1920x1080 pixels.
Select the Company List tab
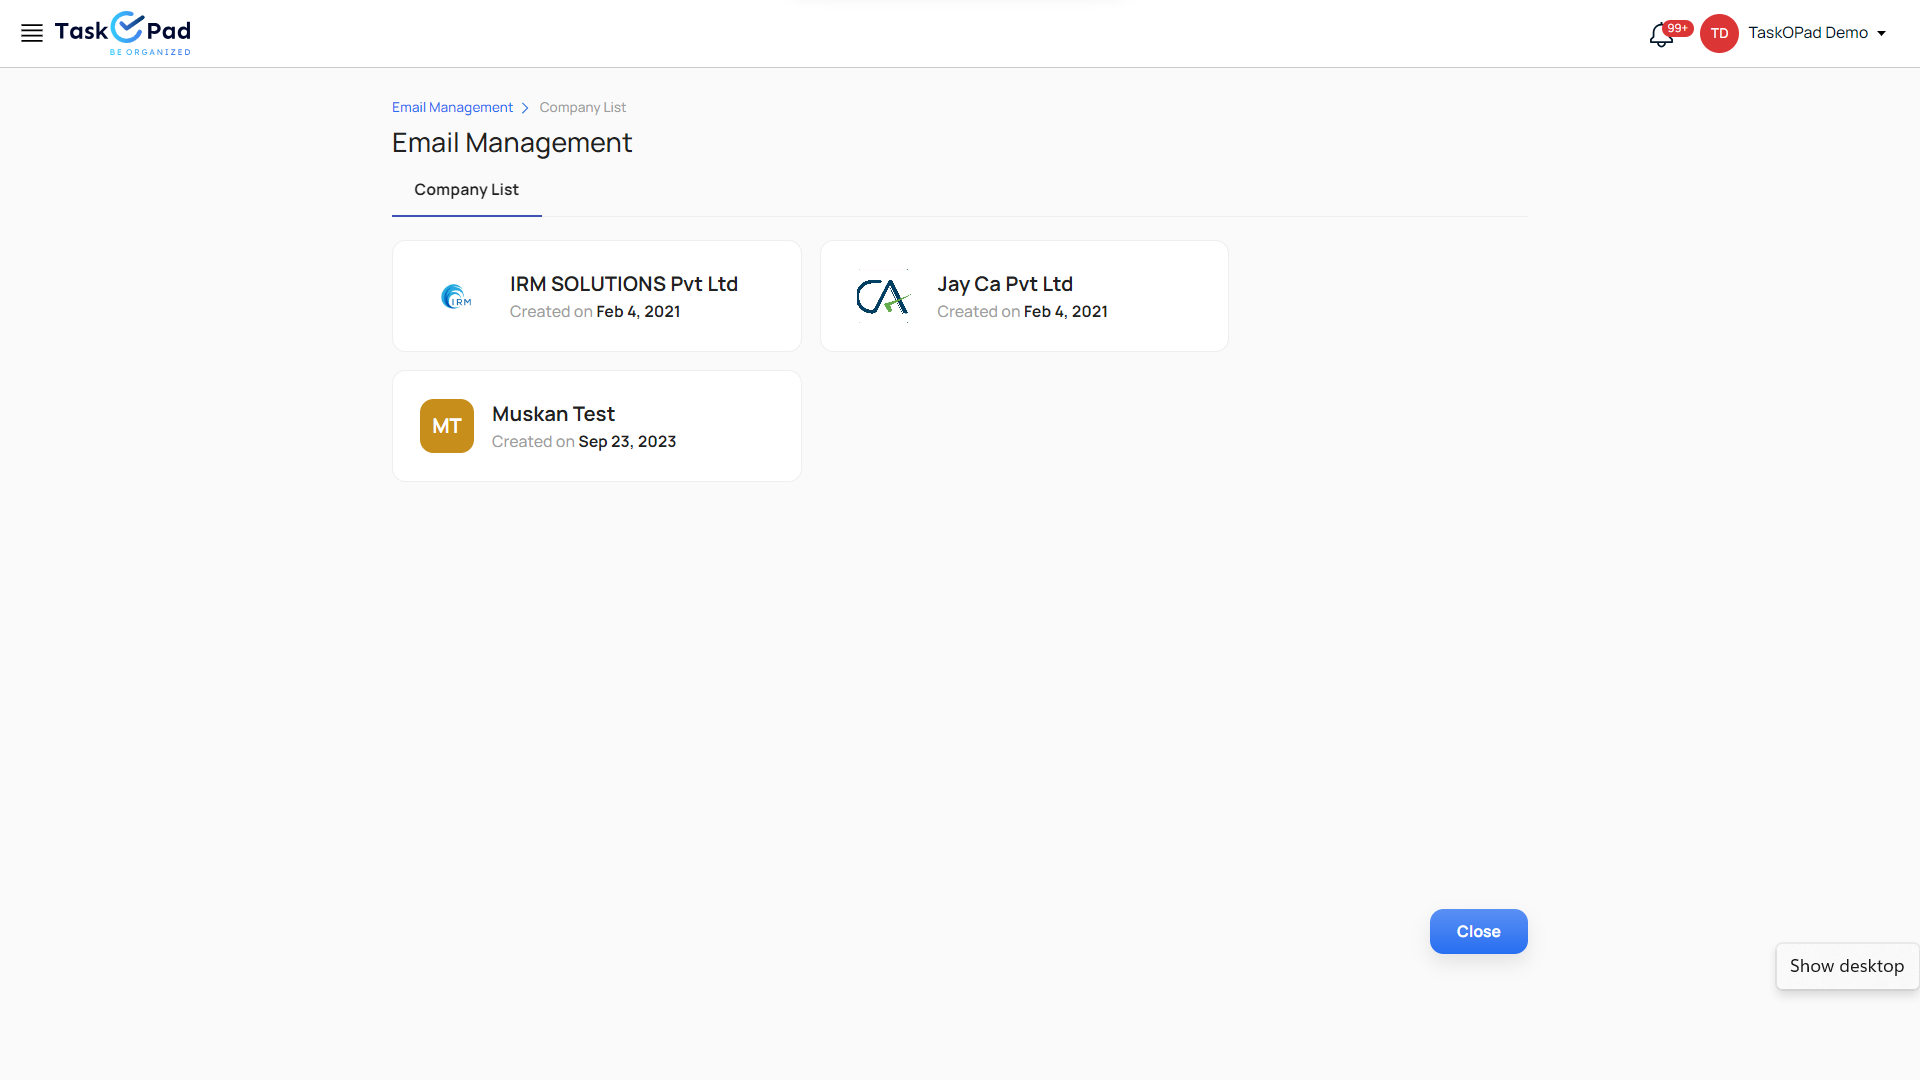(x=466, y=190)
